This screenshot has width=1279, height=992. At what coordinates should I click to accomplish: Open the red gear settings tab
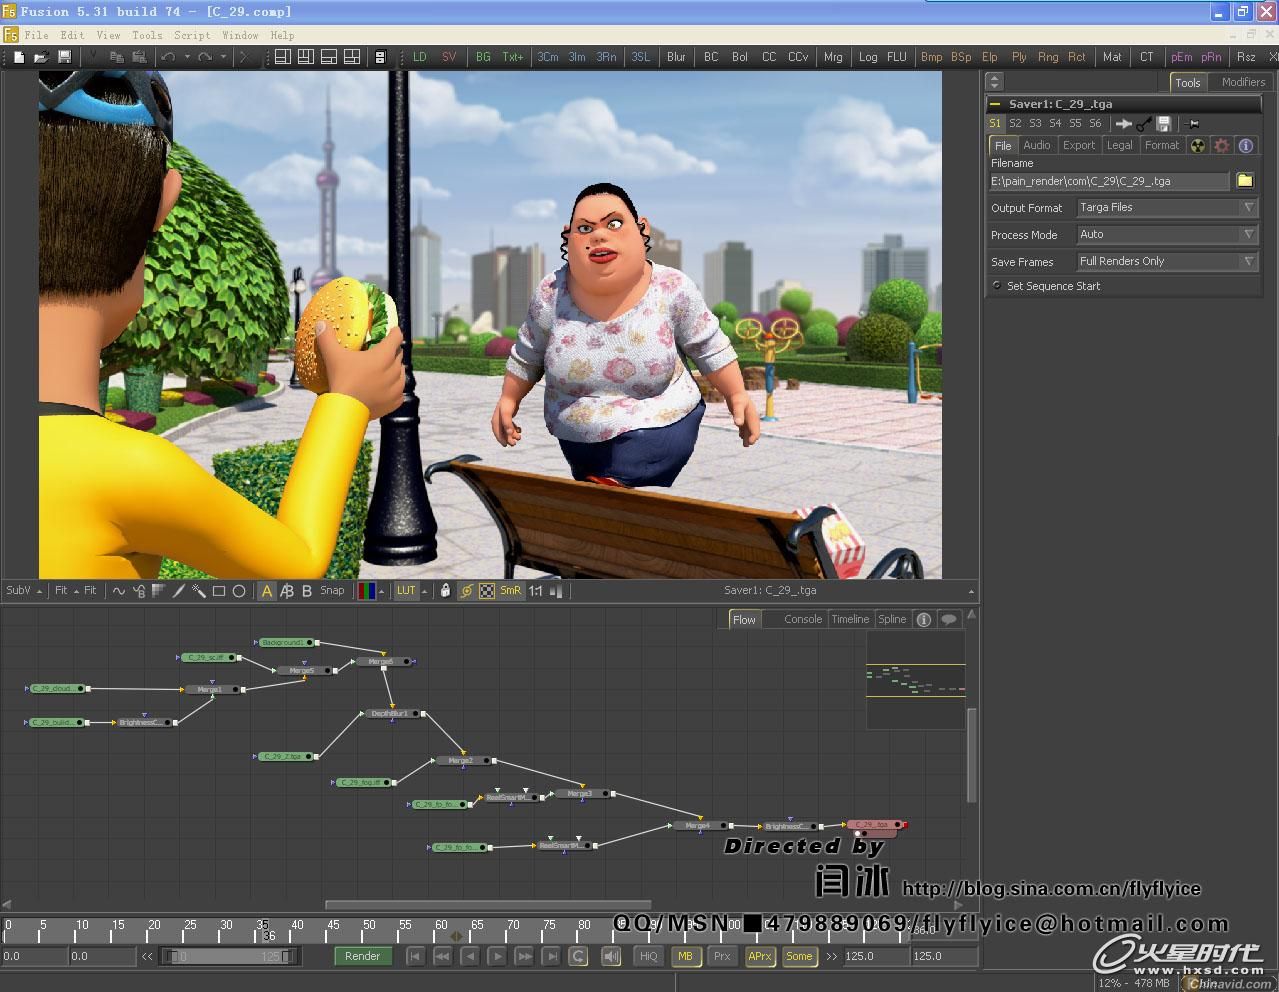(x=1222, y=146)
